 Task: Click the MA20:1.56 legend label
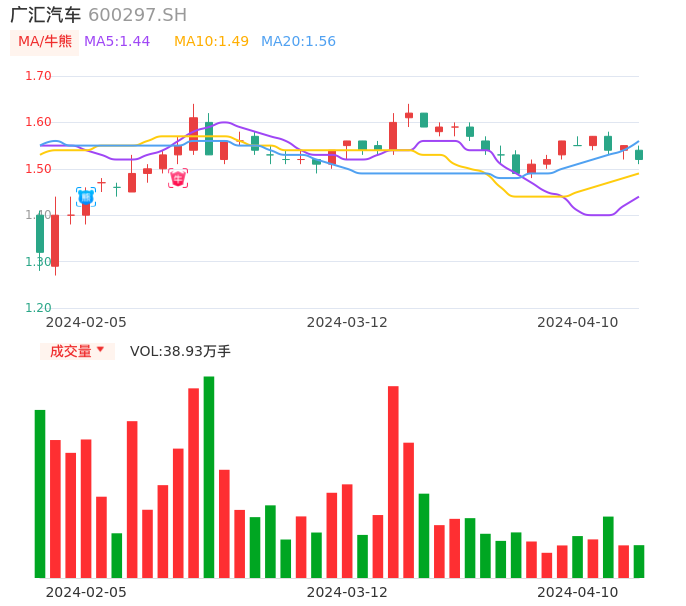(298, 42)
